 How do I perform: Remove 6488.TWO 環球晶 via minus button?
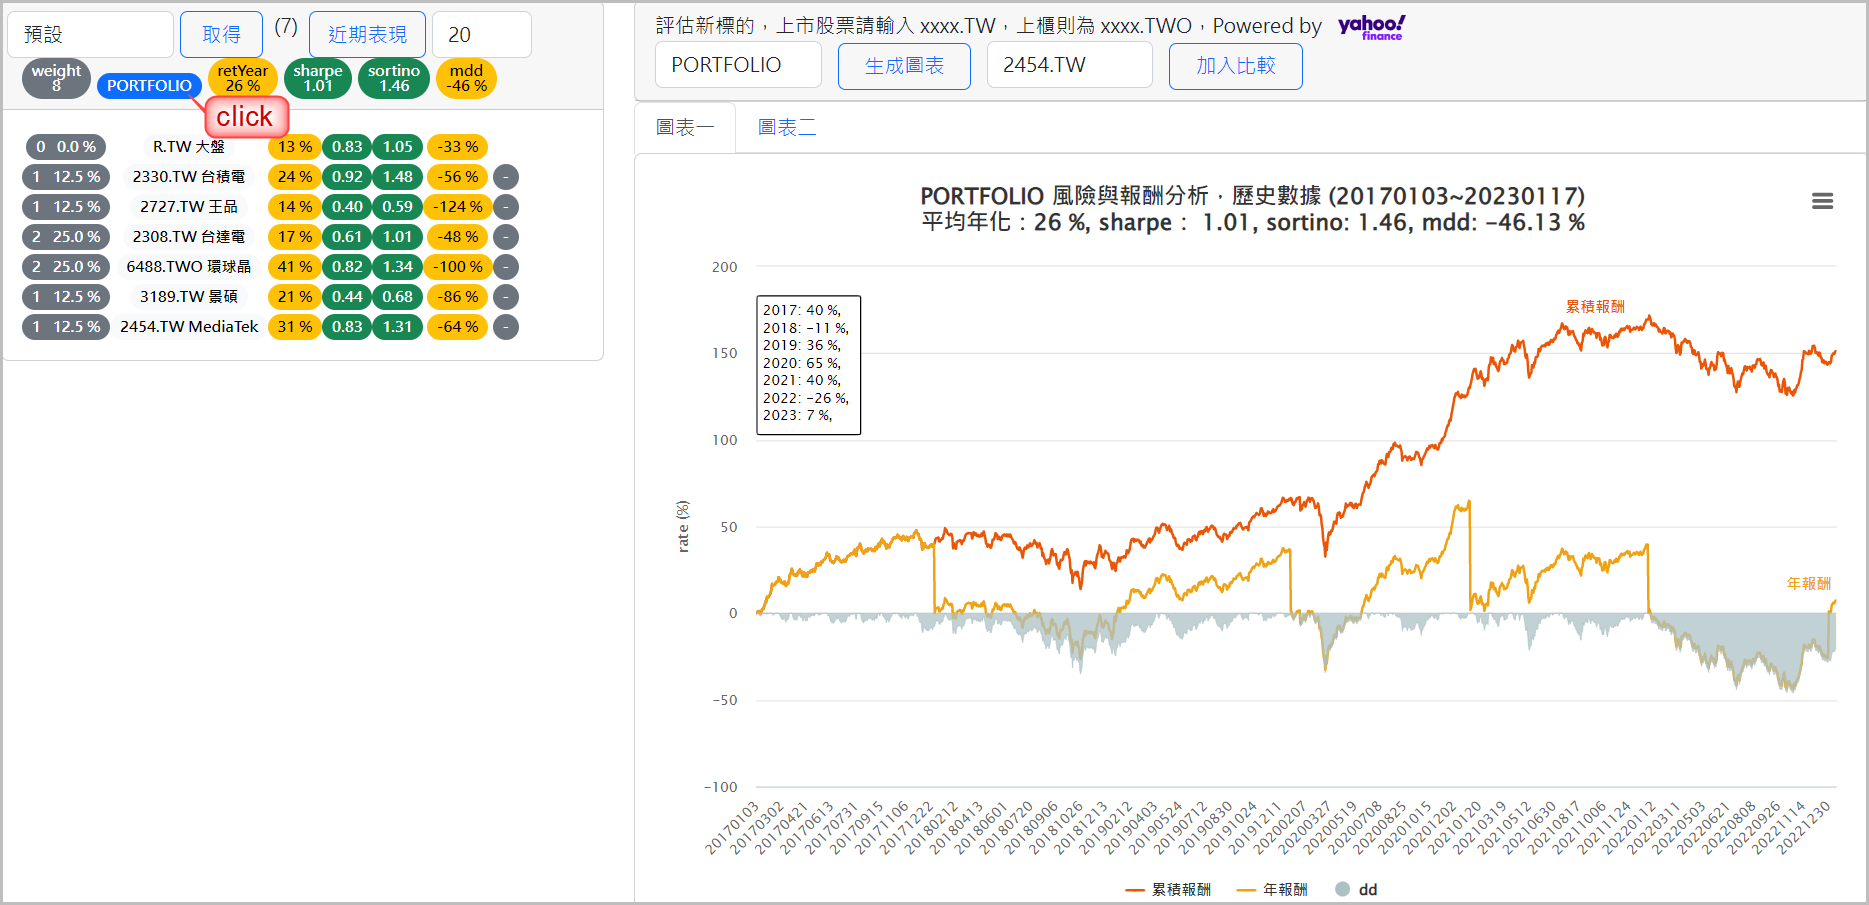point(506,267)
